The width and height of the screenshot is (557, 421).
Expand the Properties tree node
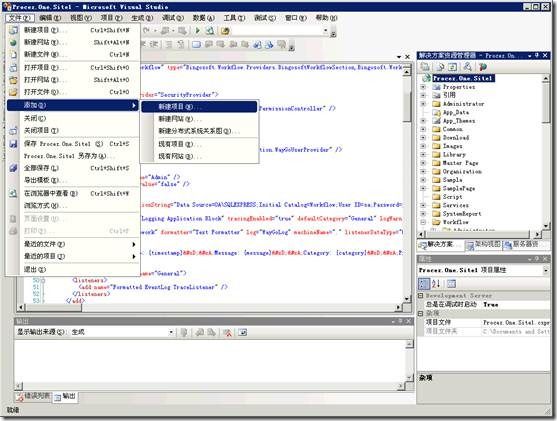[x=423, y=87]
